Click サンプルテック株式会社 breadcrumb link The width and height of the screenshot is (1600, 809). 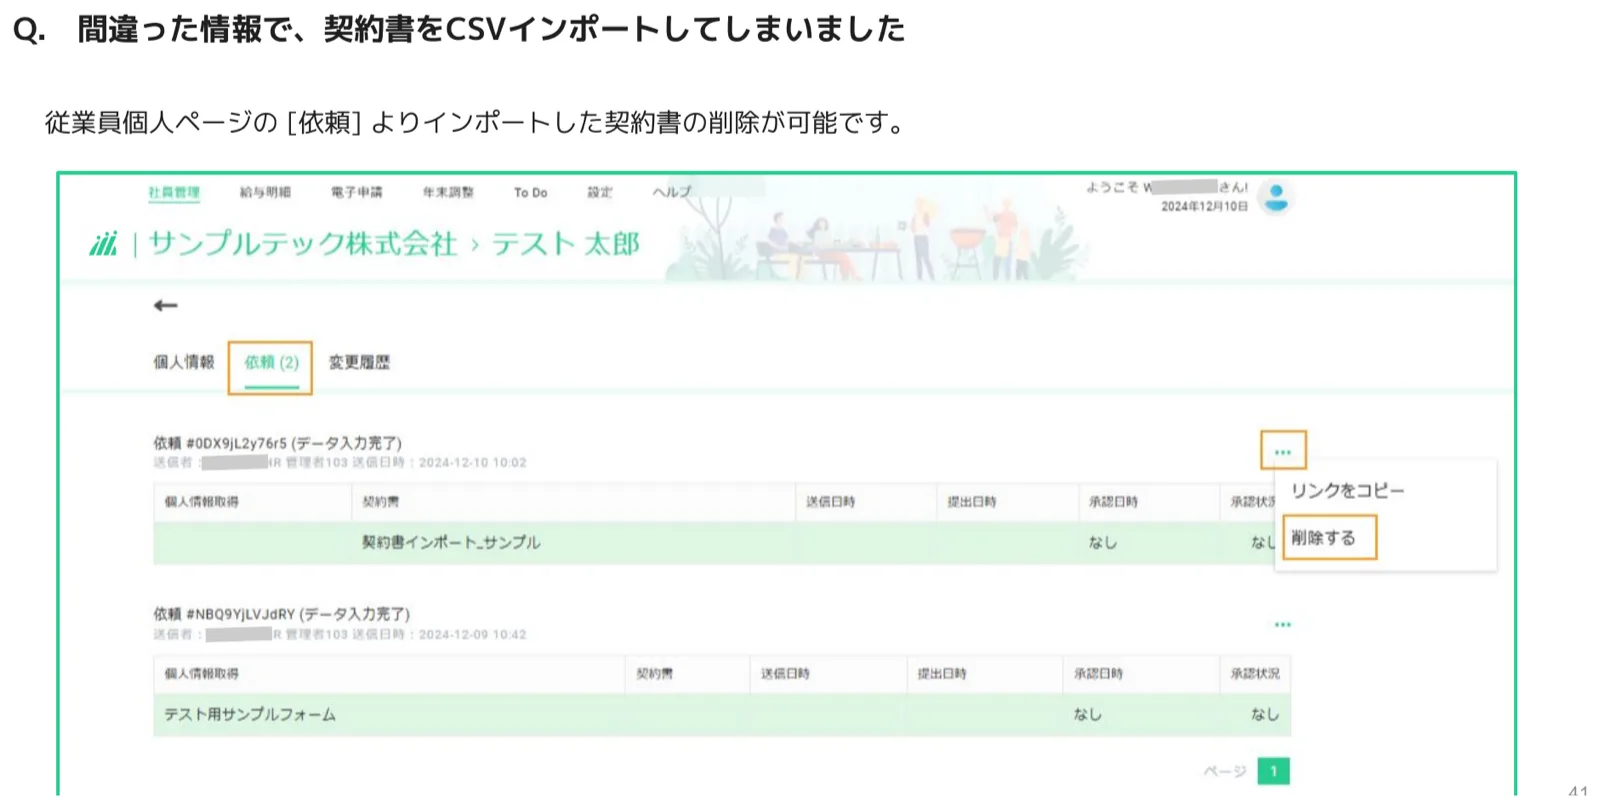click(303, 244)
